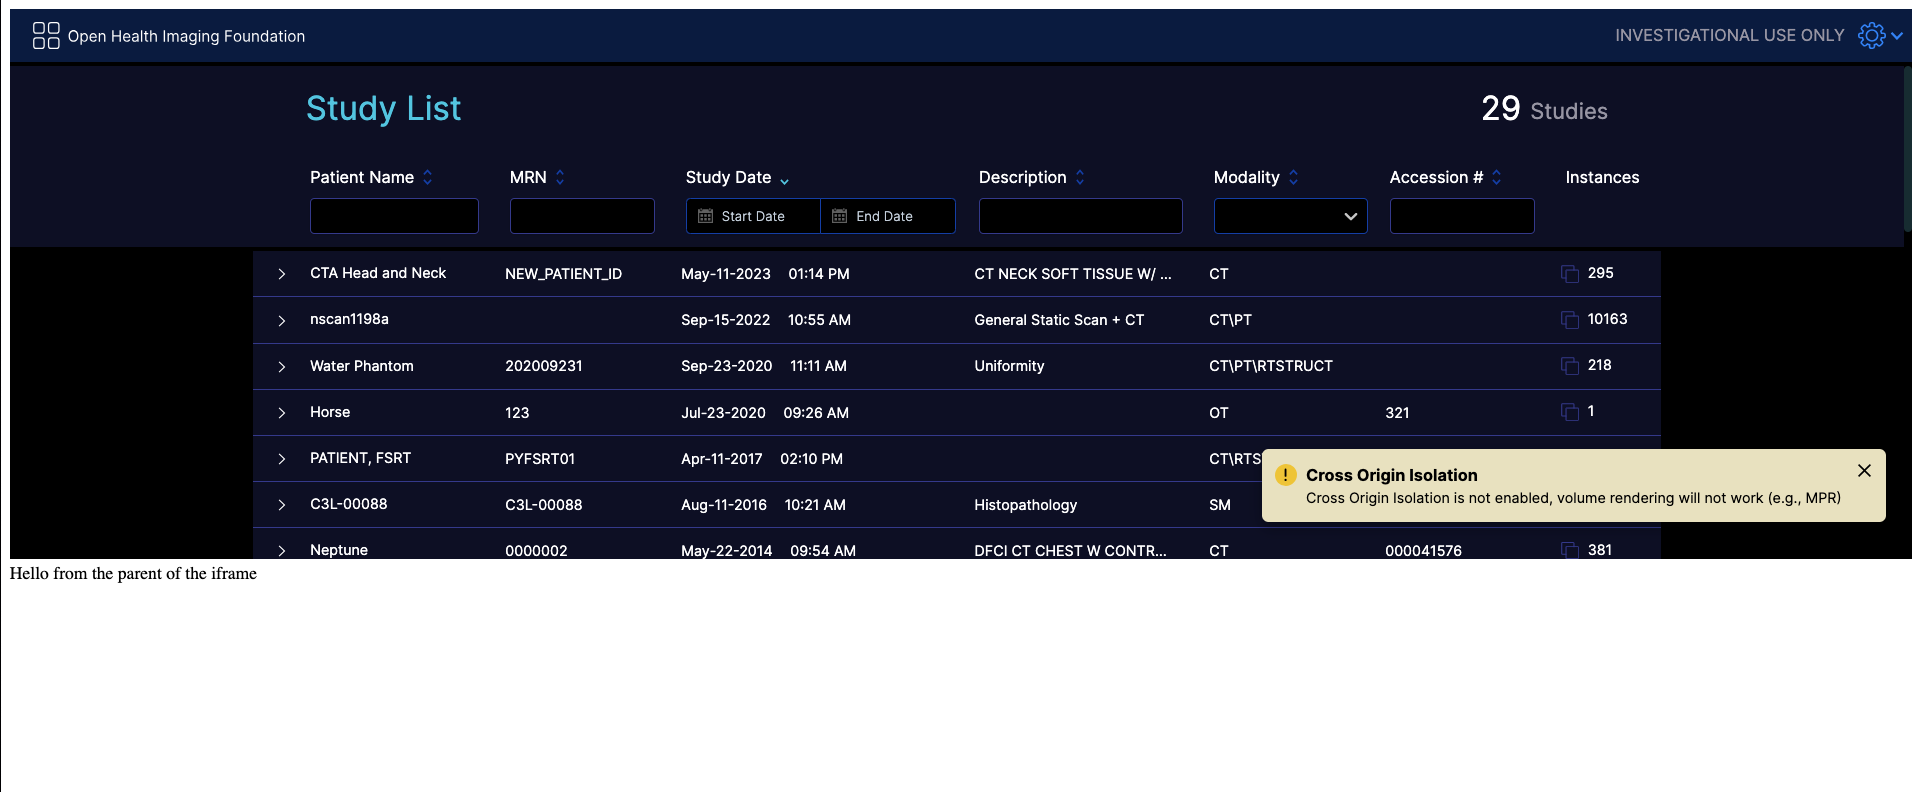Select the C3L-00088 Histopathology study
This screenshot has width=1919, height=792.
point(700,505)
